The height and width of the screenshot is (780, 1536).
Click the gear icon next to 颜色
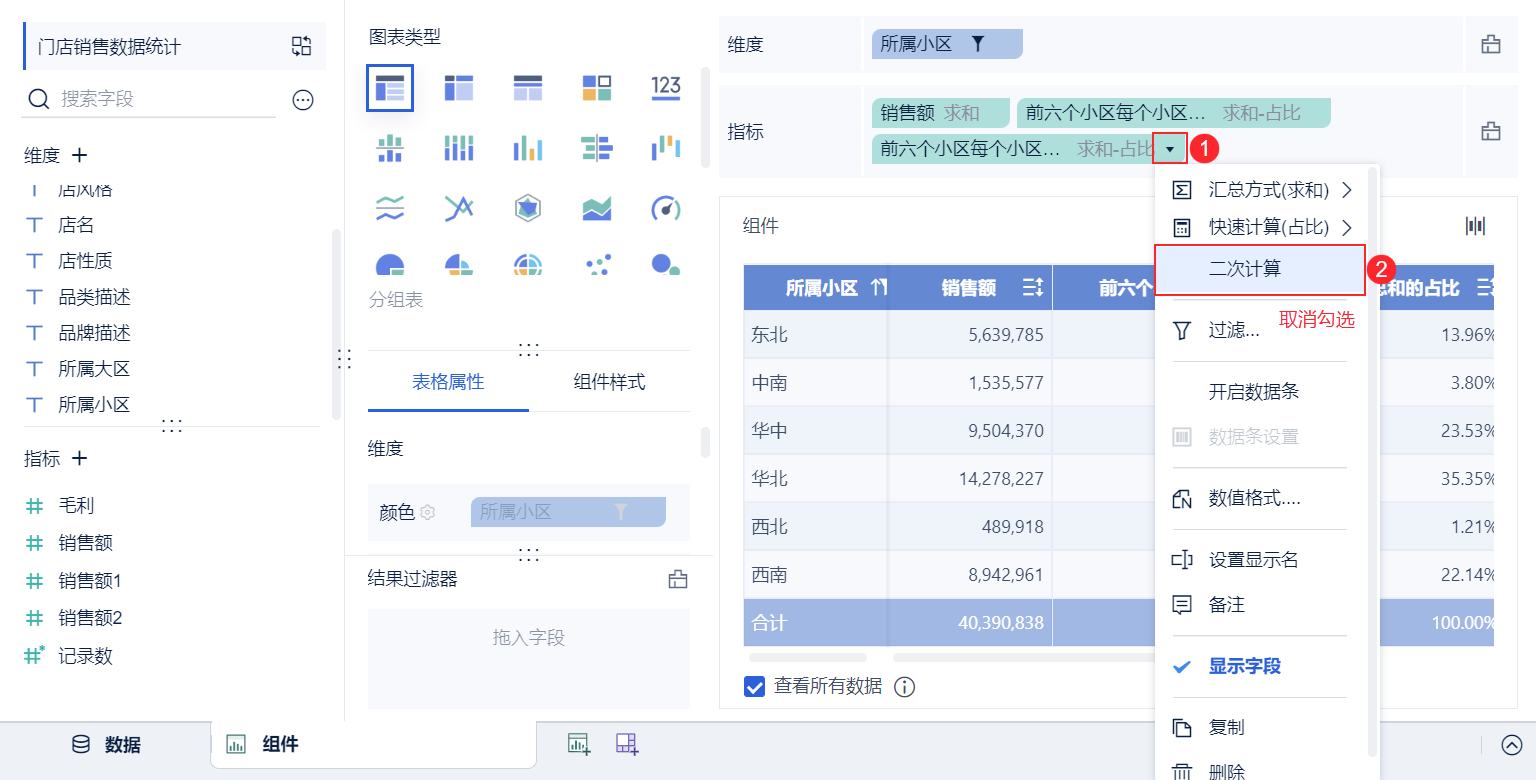coord(428,512)
